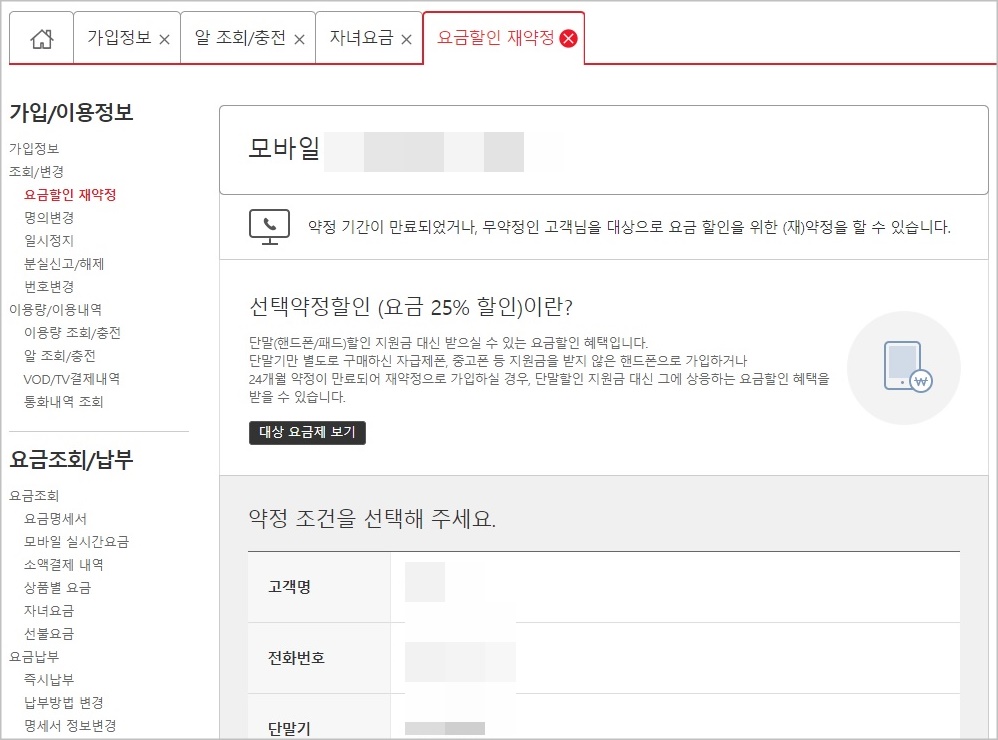The height and width of the screenshot is (740, 998).
Task: Open 통화내역 조회 sidebar link
Action: tap(64, 401)
